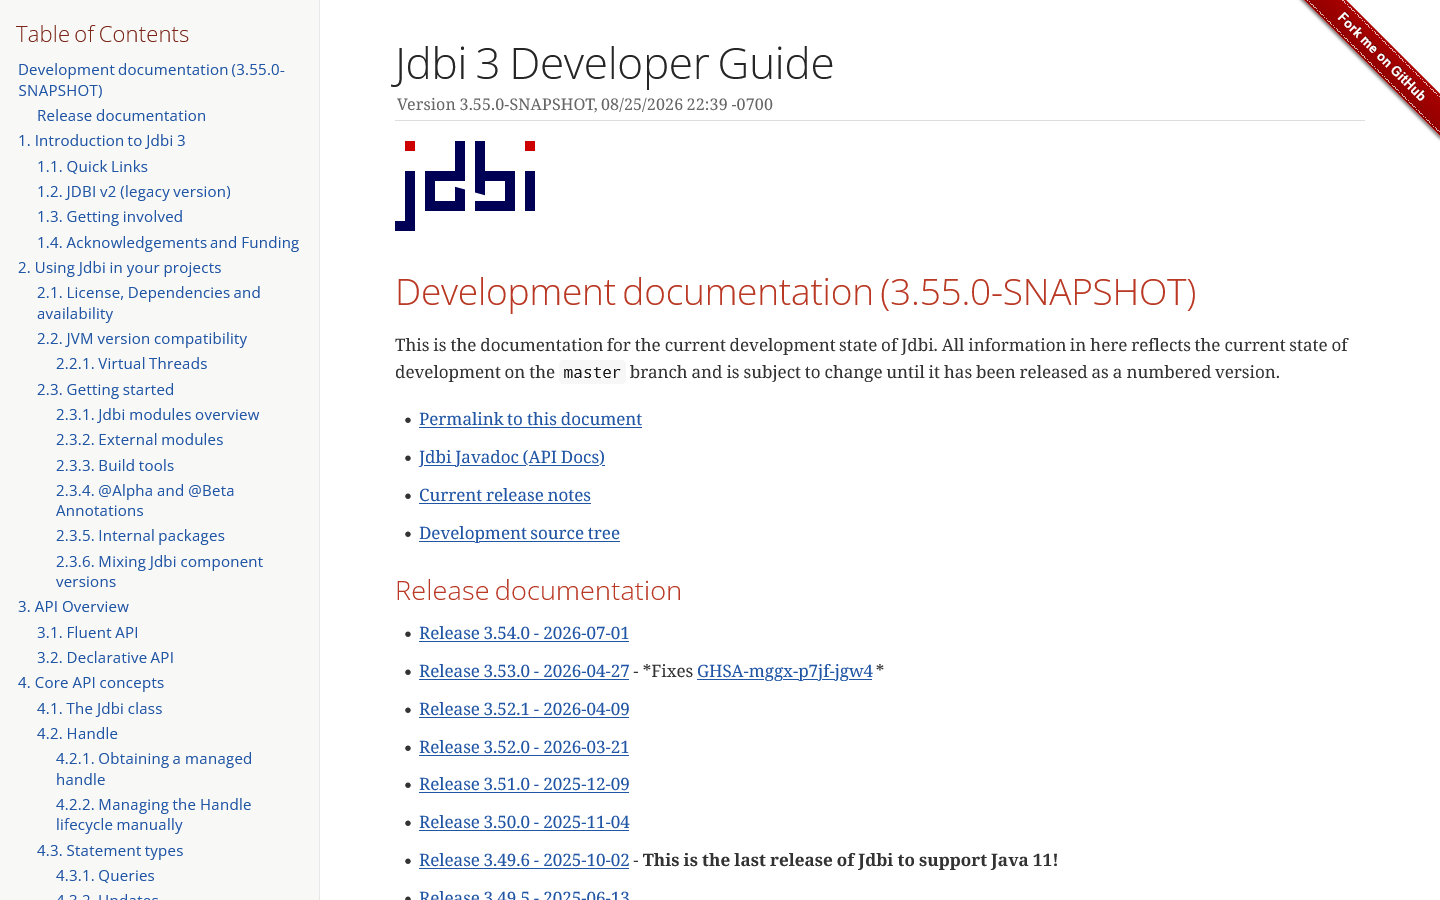1440x900 pixels.
Task: Click the Version 3.55.0-SNAPSHOT date line
Action: coord(585,105)
